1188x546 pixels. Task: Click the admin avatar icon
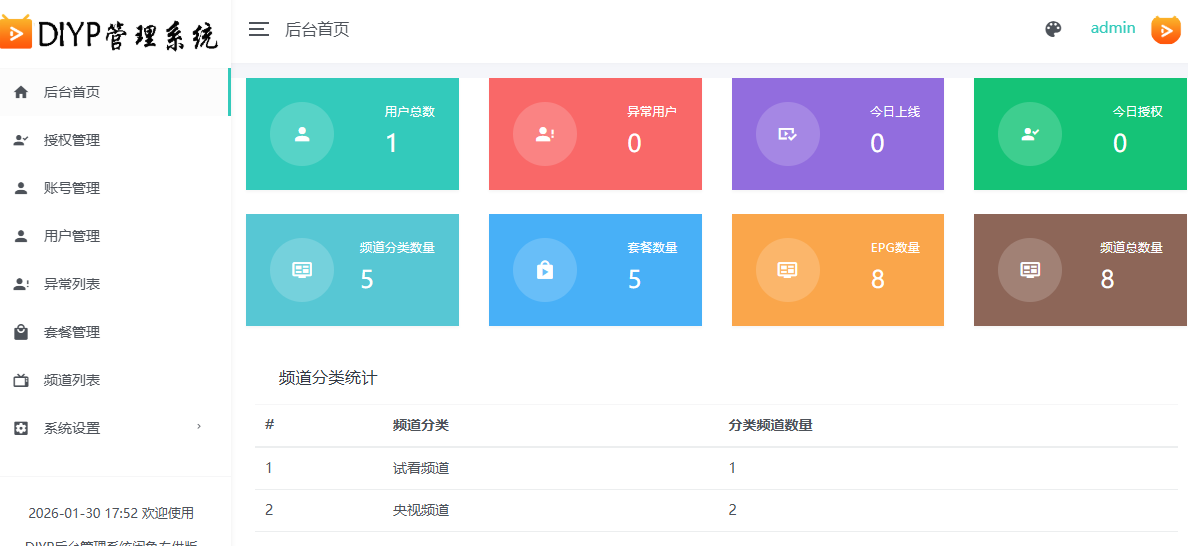(1165, 30)
